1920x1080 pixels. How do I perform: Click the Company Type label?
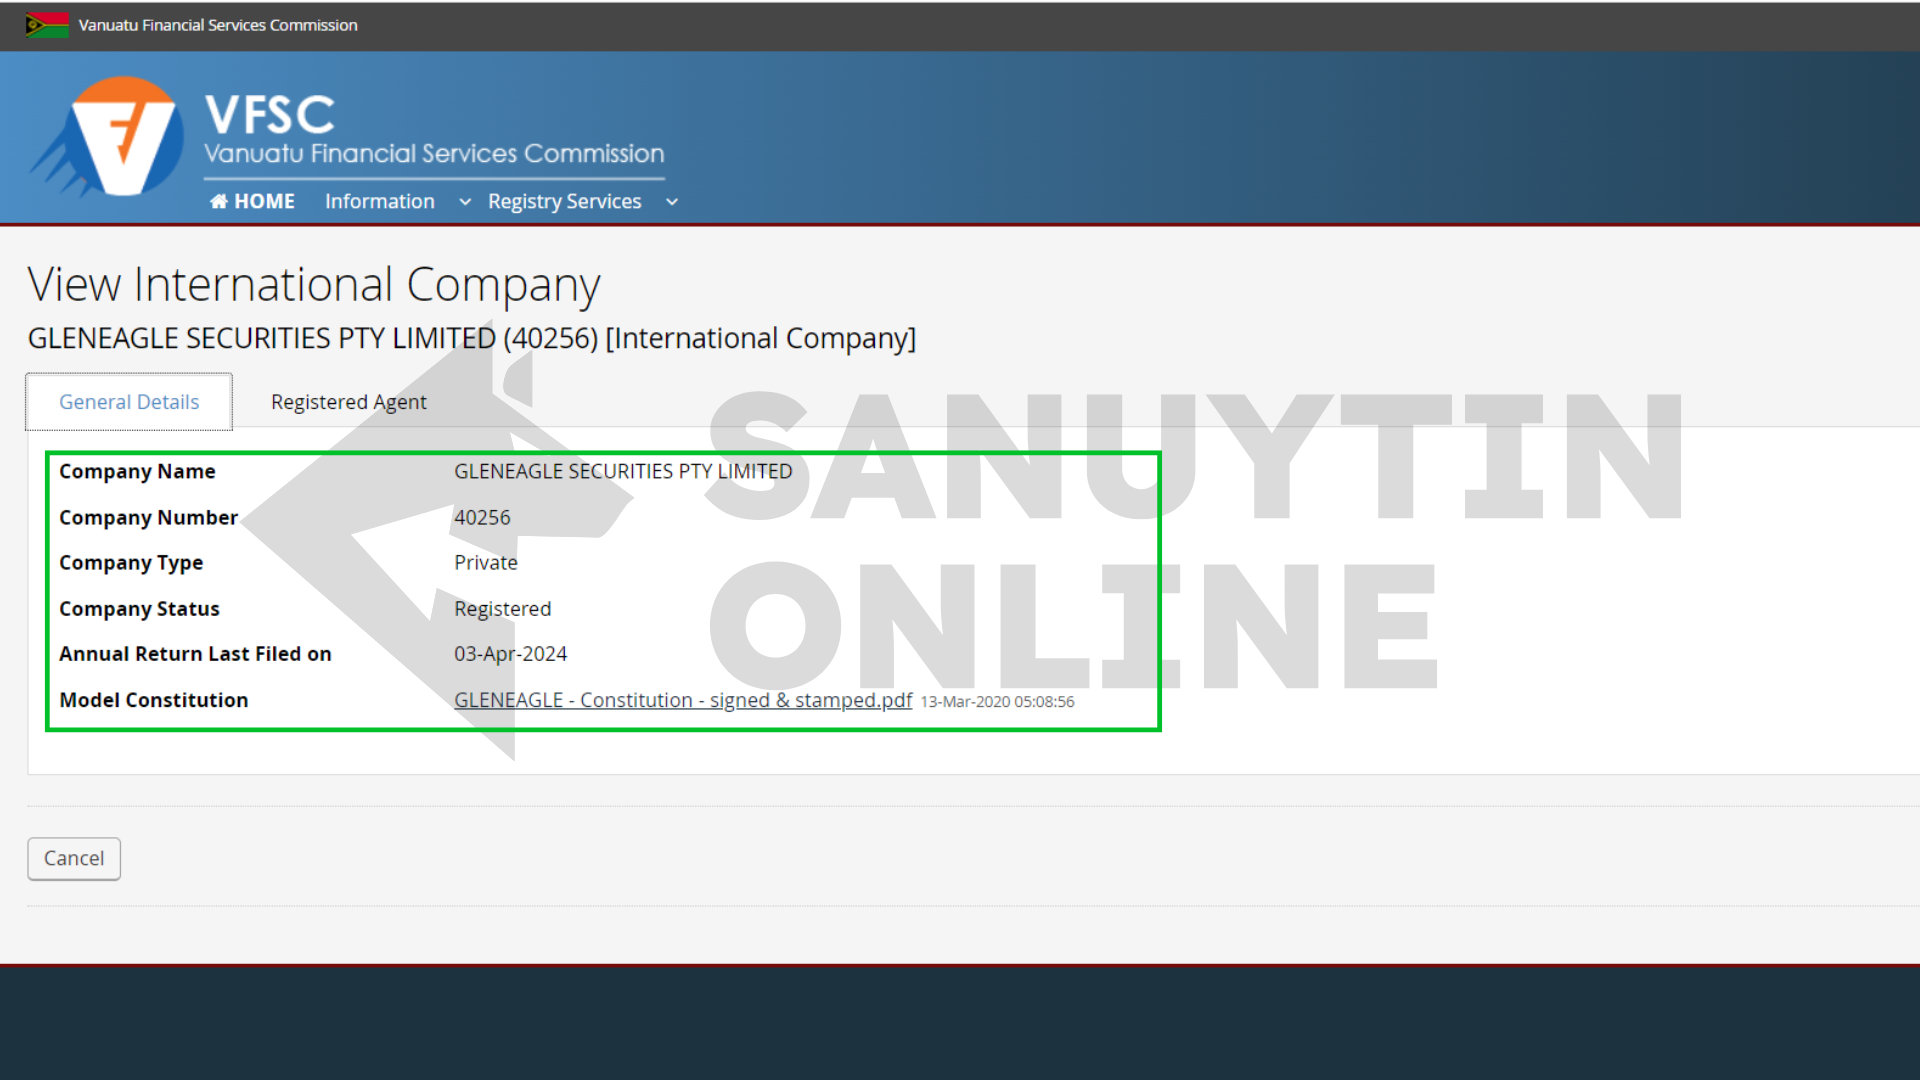click(131, 562)
